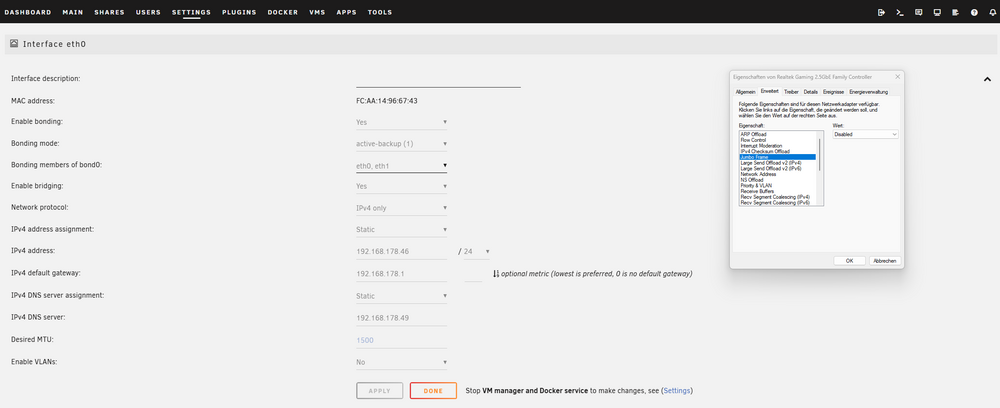Select the Settings menu item
Screen dimensions: 1000x408
pos(191,12)
